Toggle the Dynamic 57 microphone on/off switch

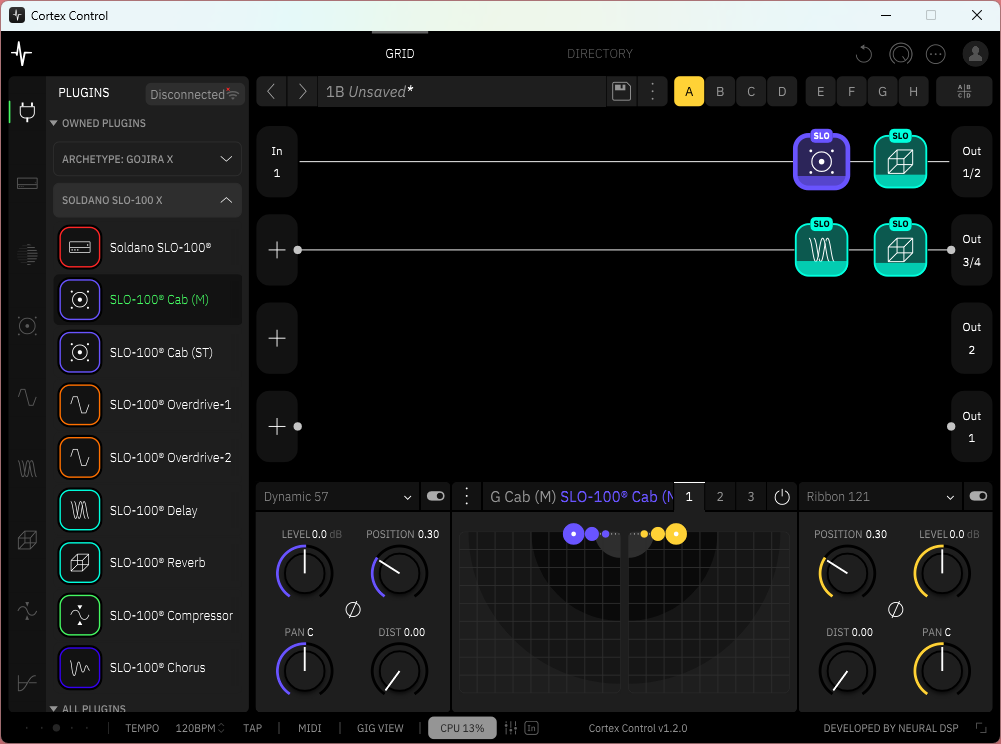coord(435,496)
